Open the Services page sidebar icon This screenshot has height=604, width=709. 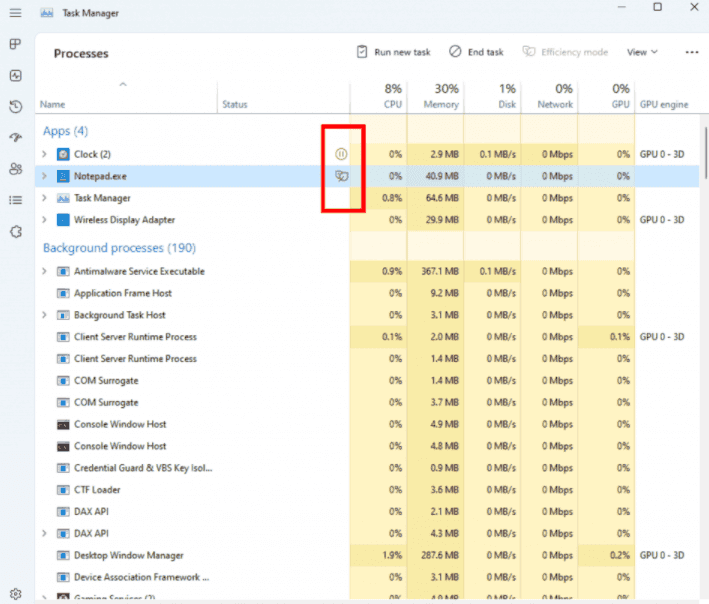[x=16, y=232]
